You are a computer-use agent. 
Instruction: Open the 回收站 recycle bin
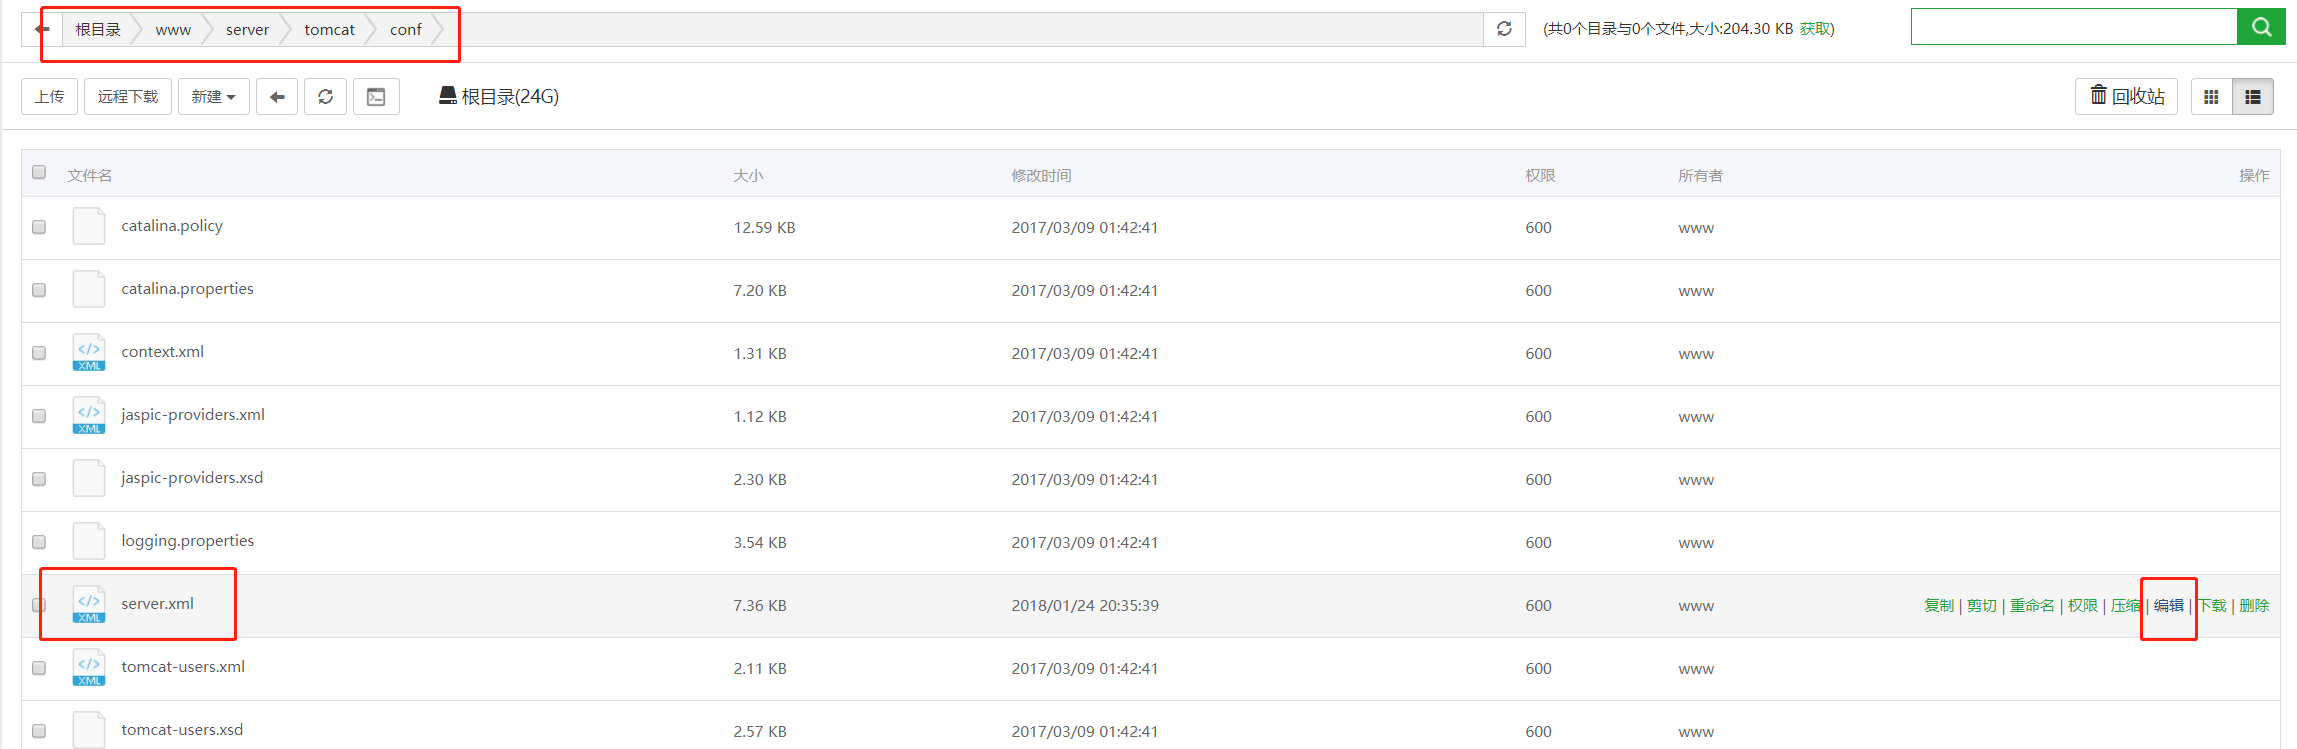tap(2126, 96)
